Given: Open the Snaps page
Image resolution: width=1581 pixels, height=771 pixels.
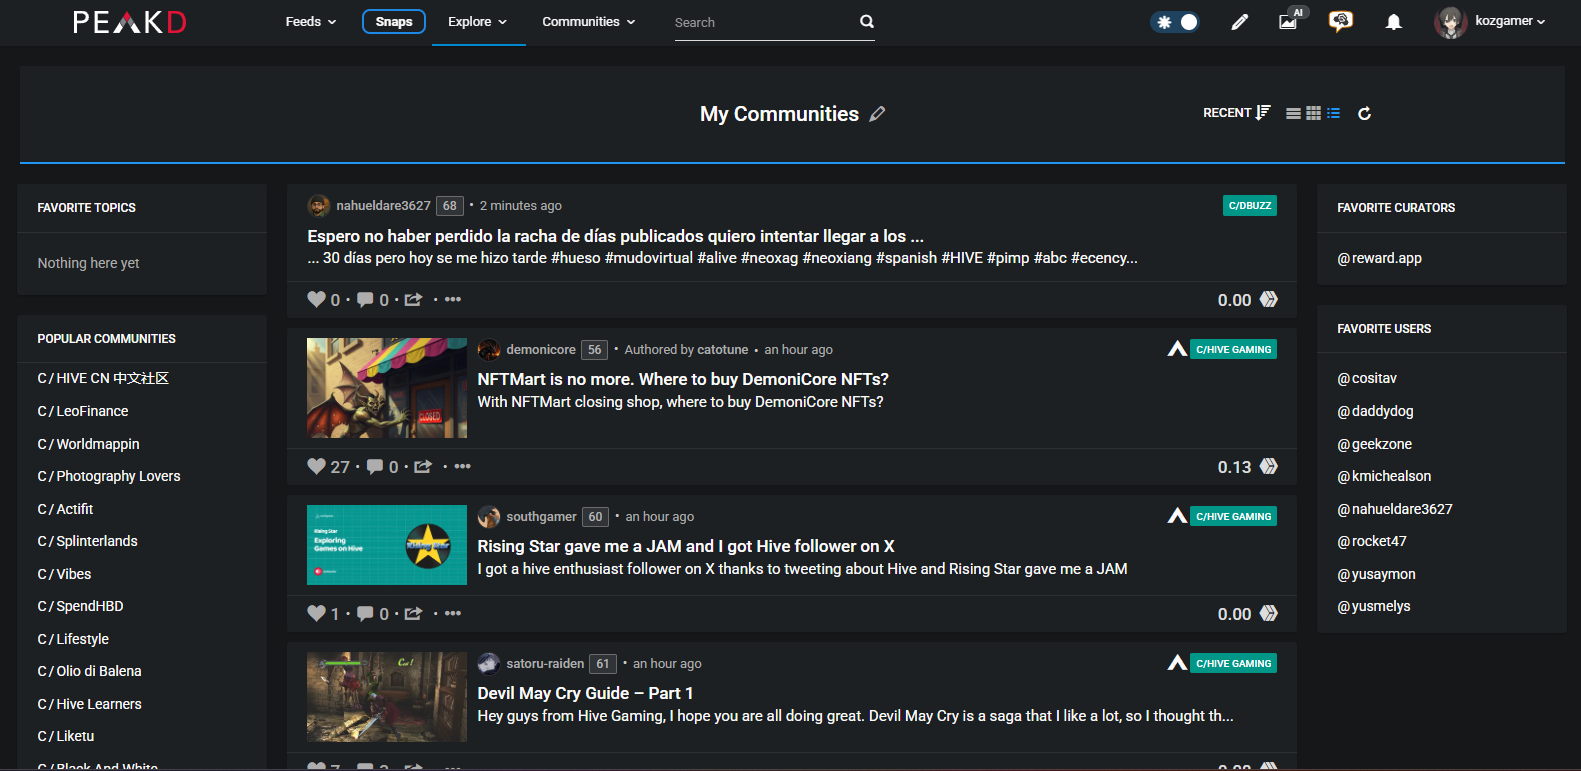Looking at the screenshot, I should pyautogui.click(x=394, y=21).
